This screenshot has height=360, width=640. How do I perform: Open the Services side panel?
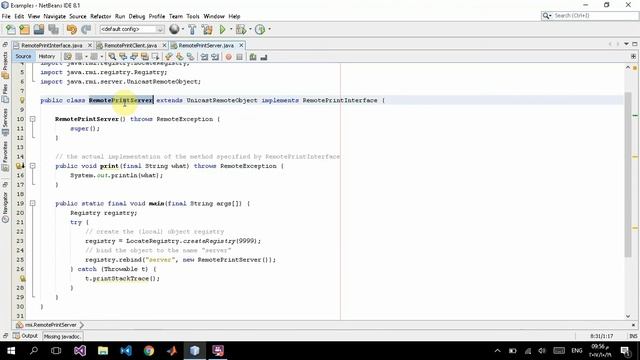(5, 122)
